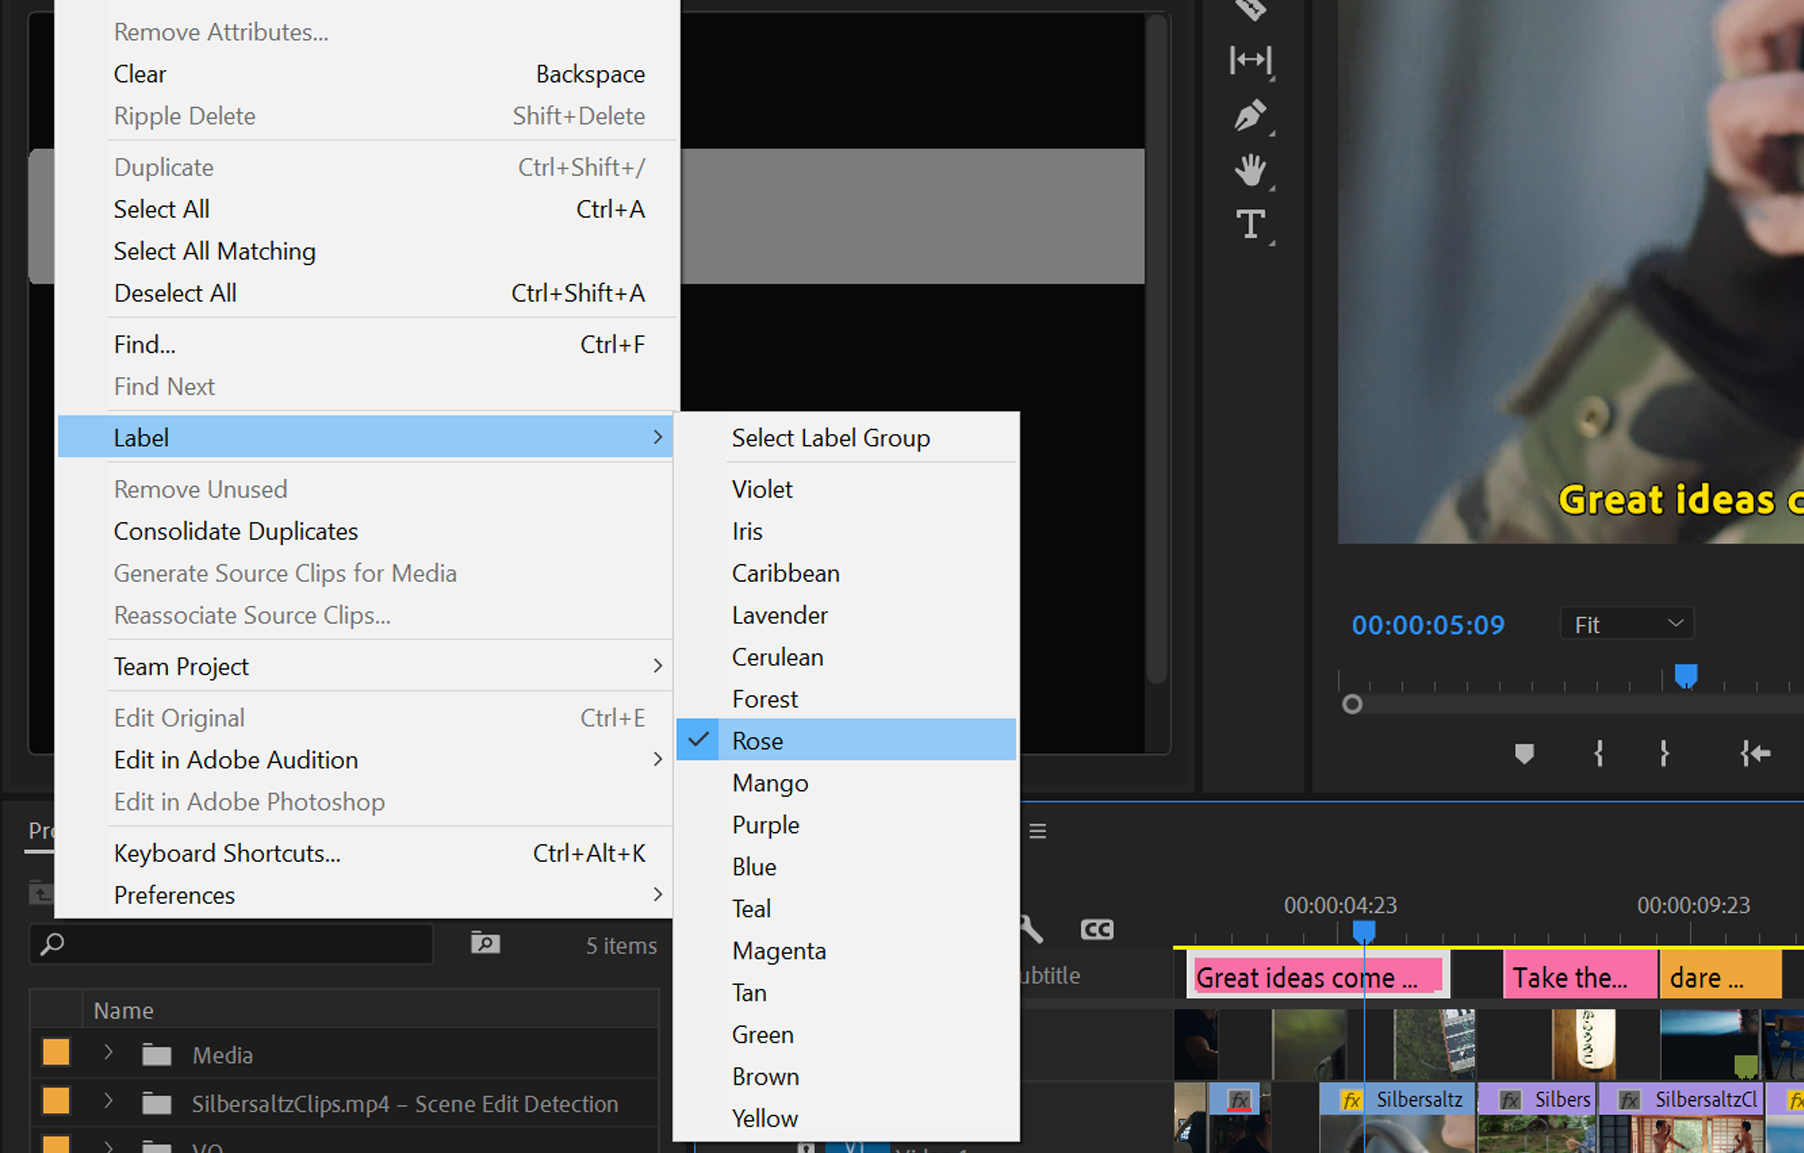Click the Go to In point button
The image size is (1804, 1153).
1756,754
